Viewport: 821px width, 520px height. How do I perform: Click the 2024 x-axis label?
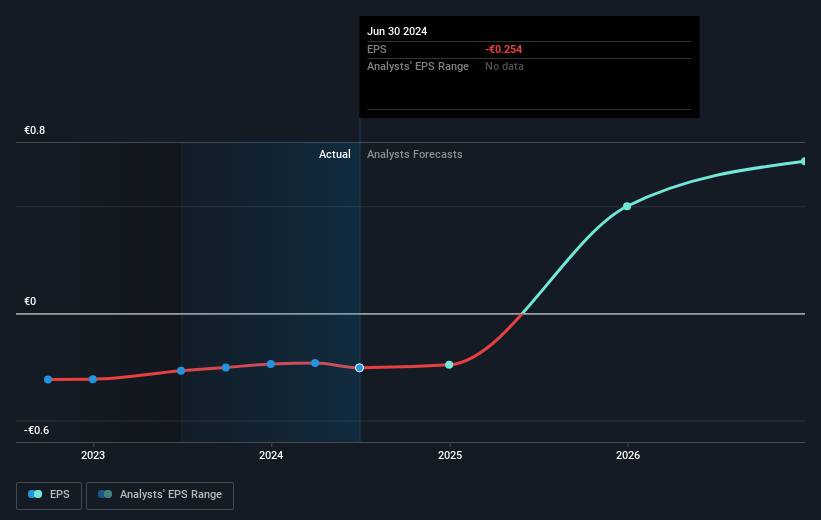(x=271, y=456)
